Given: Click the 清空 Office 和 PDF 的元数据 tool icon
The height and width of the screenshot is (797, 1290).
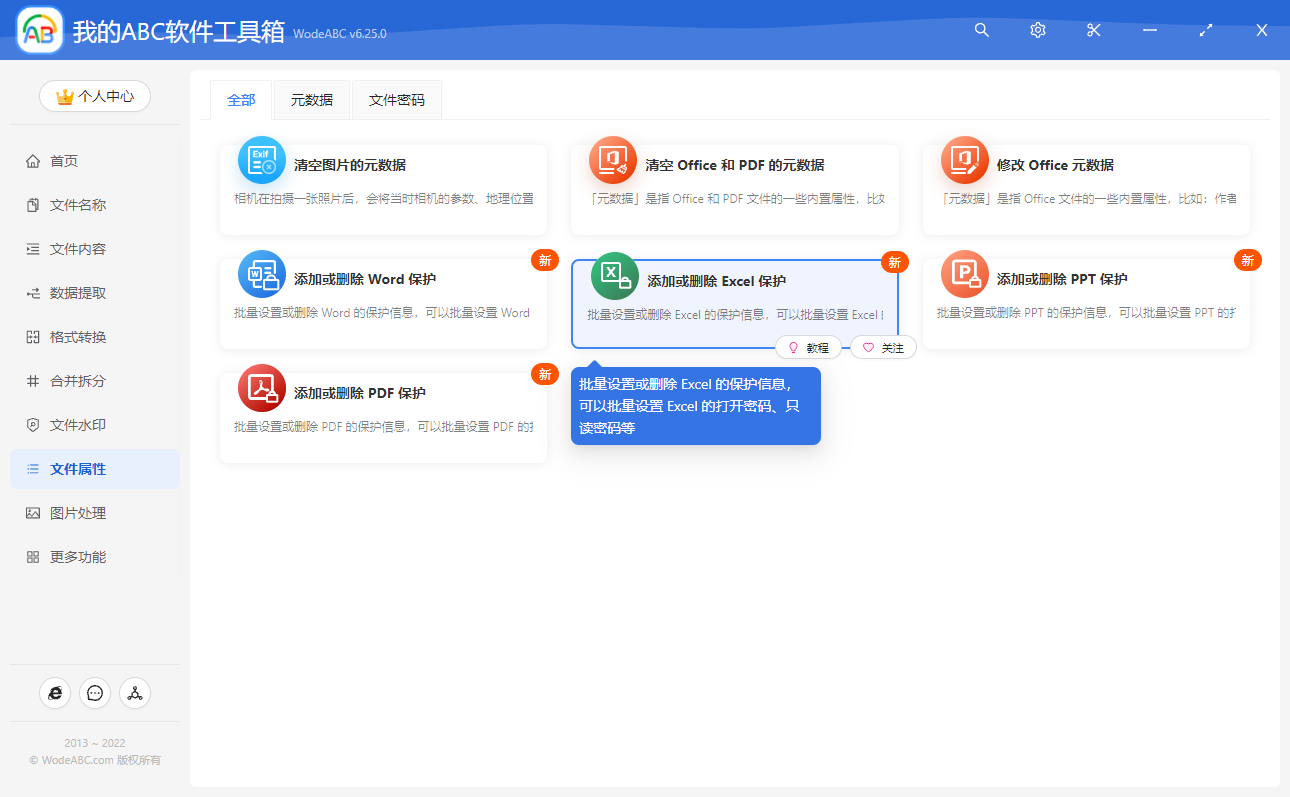Looking at the screenshot, I should click(x=613, y=159).
